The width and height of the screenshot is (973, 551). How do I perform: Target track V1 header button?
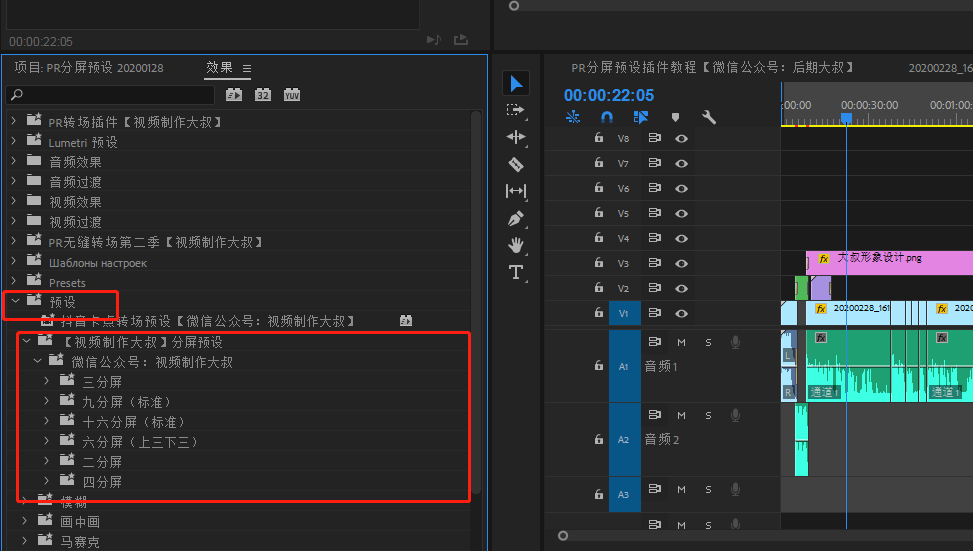624,313
